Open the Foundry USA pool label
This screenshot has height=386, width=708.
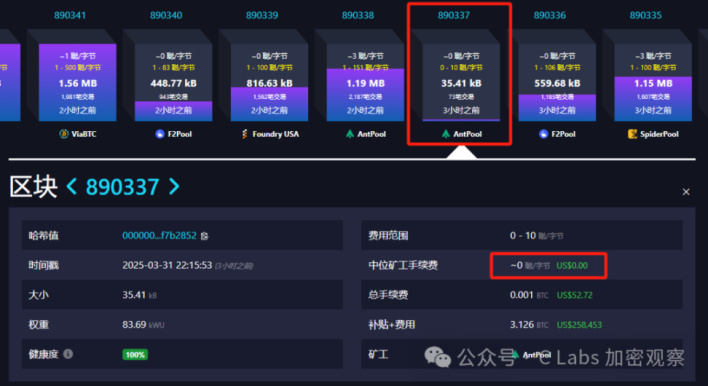point(275,134)
